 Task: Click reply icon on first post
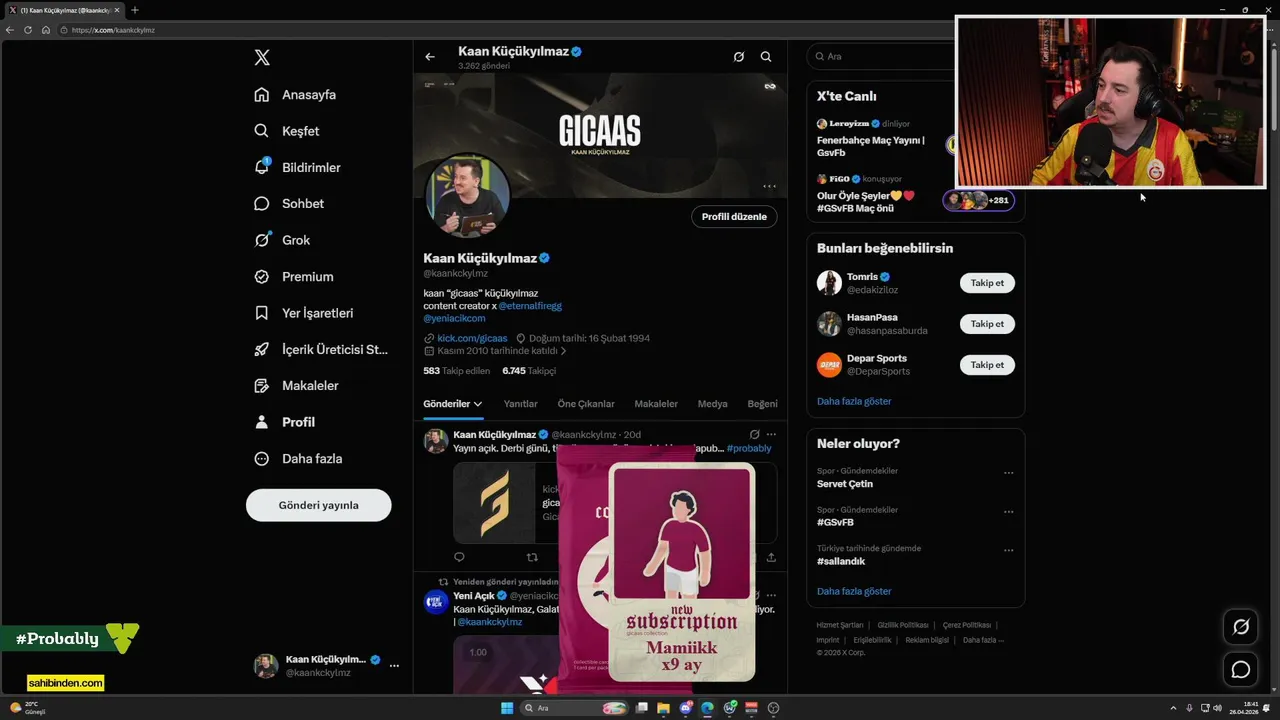460,557
